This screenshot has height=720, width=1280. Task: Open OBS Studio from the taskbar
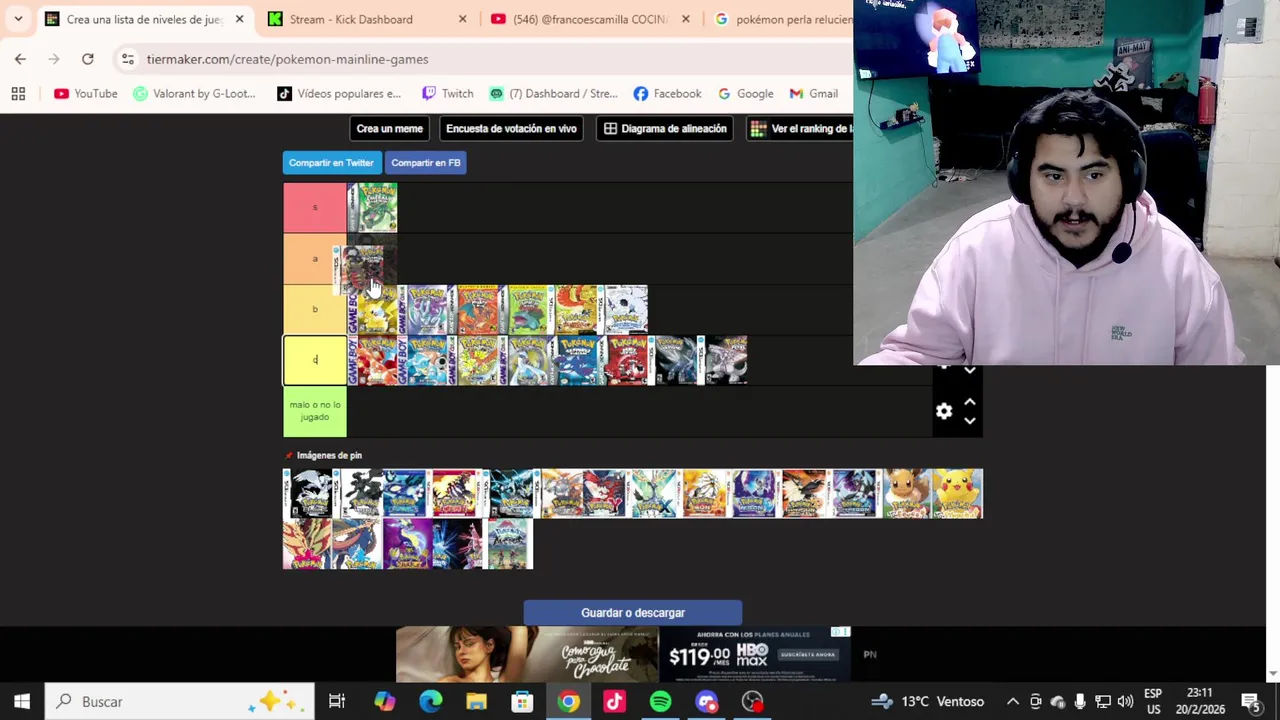click(x=752, y=702)
